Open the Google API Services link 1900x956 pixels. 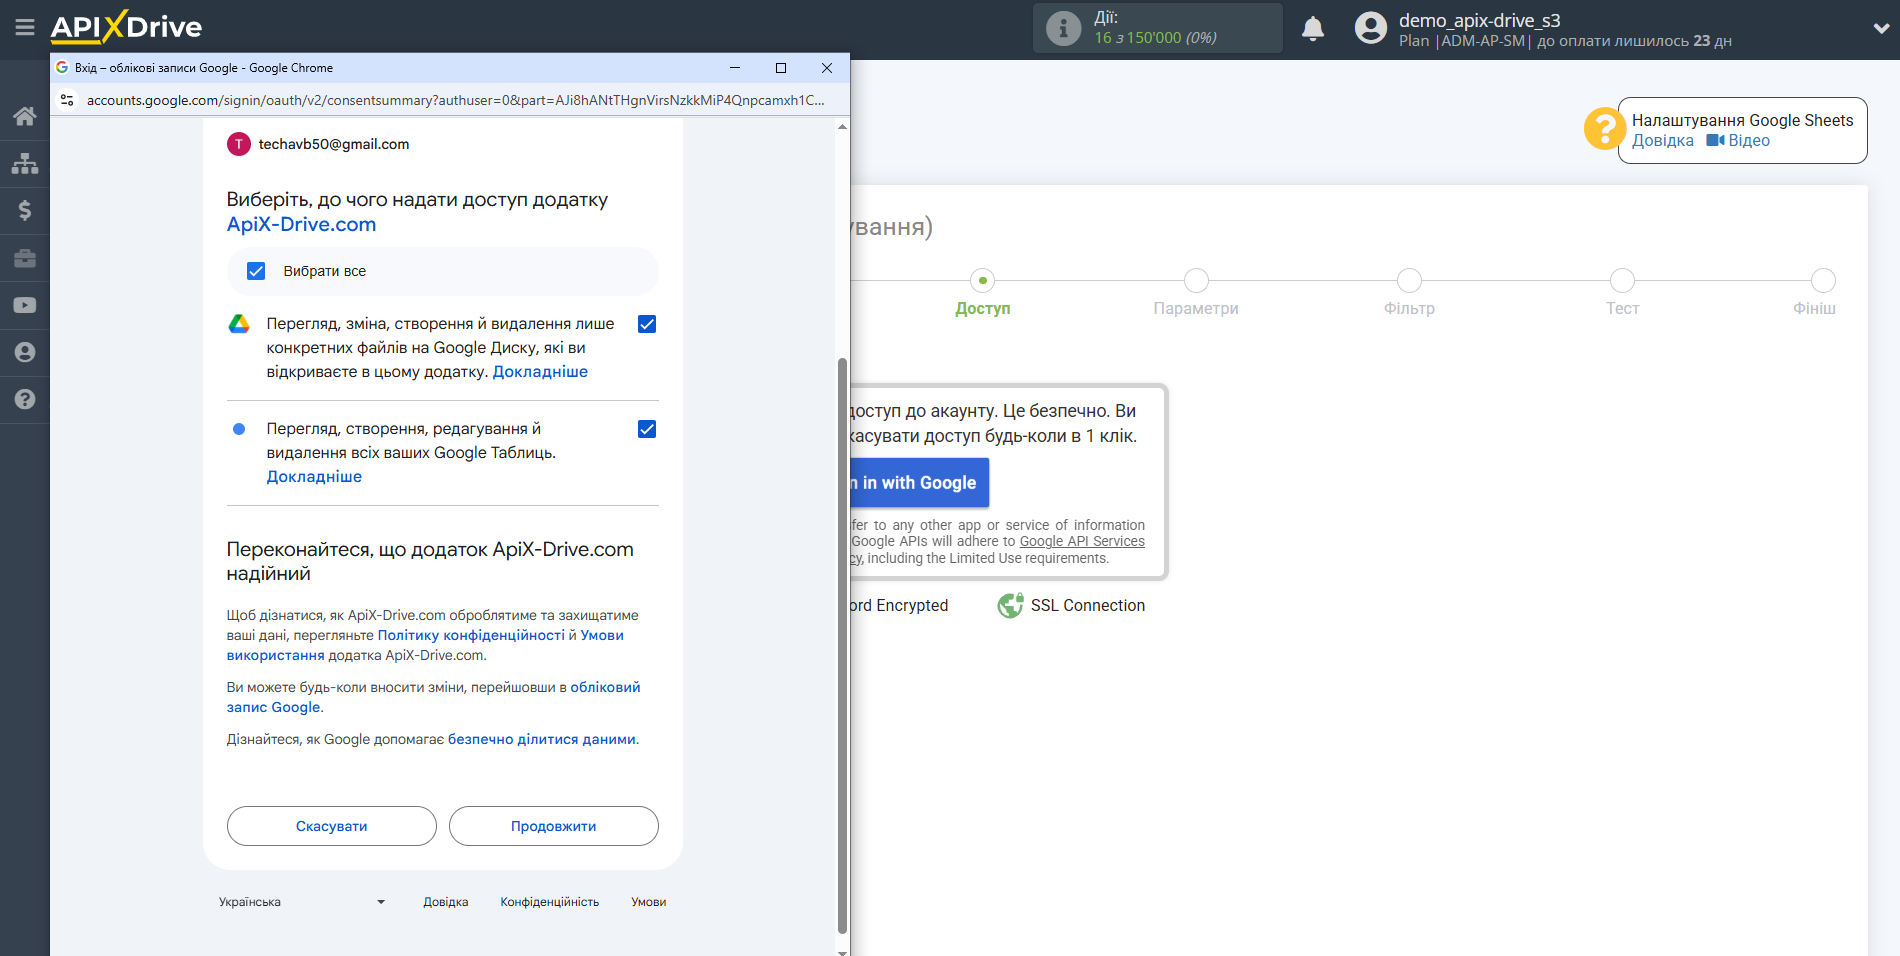click(x=1082, y=541)
